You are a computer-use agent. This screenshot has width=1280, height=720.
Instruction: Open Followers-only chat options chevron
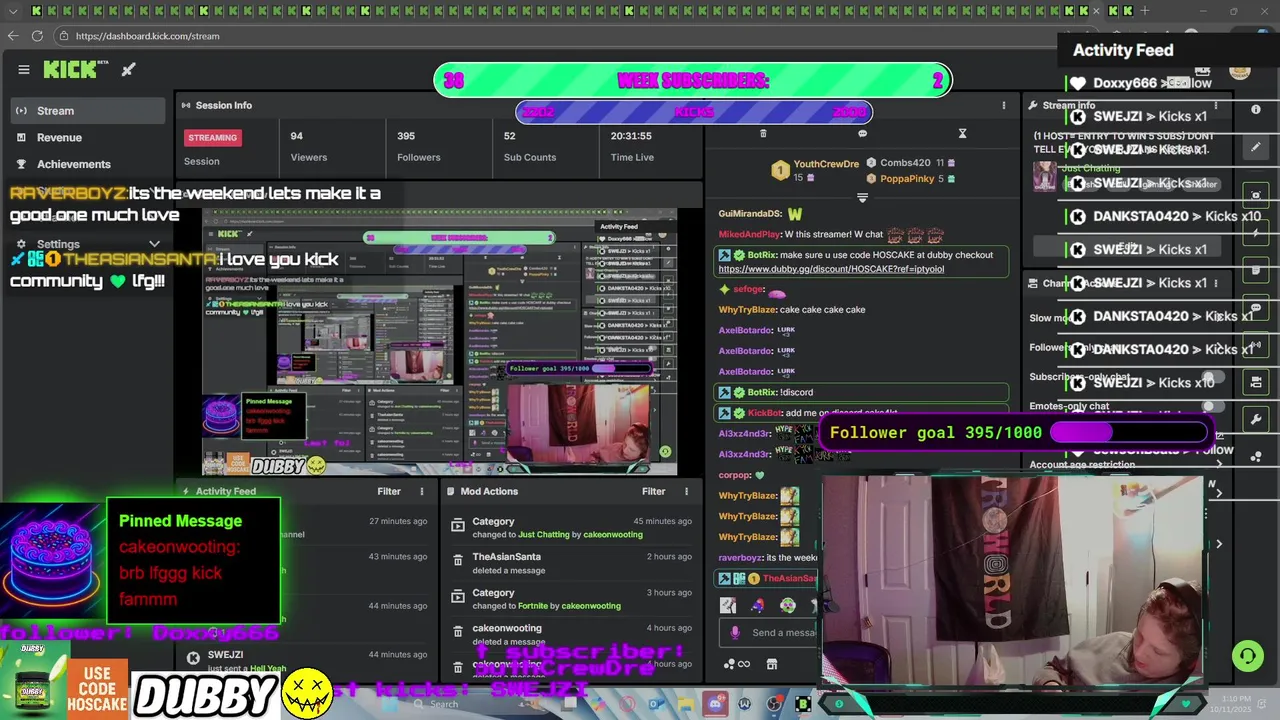click(x=1218, y=347)
